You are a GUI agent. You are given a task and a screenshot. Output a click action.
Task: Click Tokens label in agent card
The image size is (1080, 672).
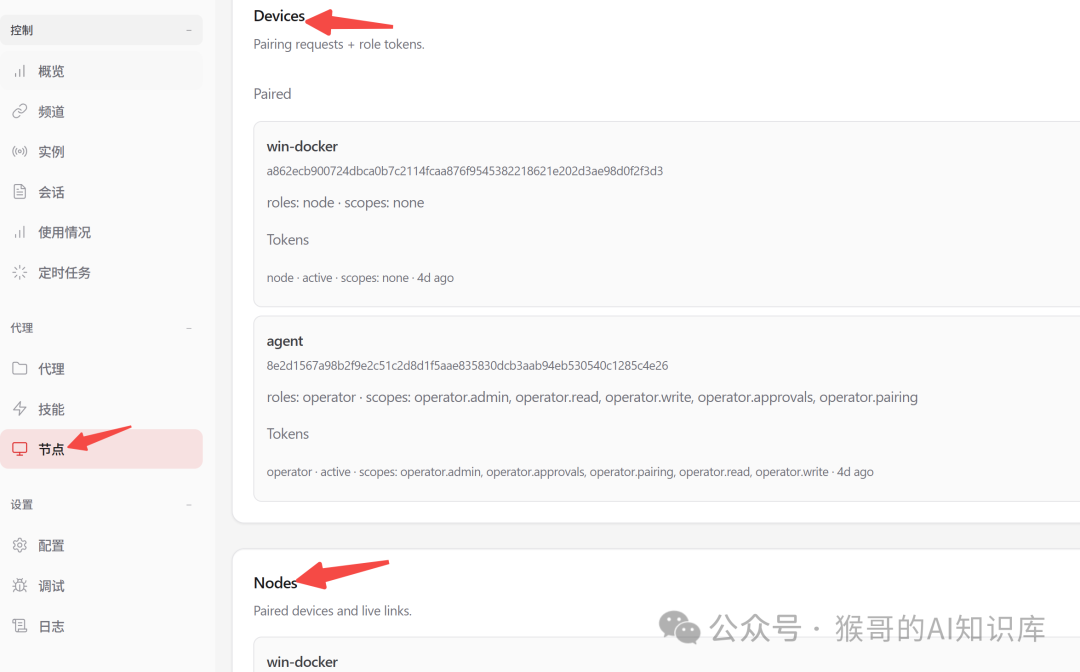point(287,434)
